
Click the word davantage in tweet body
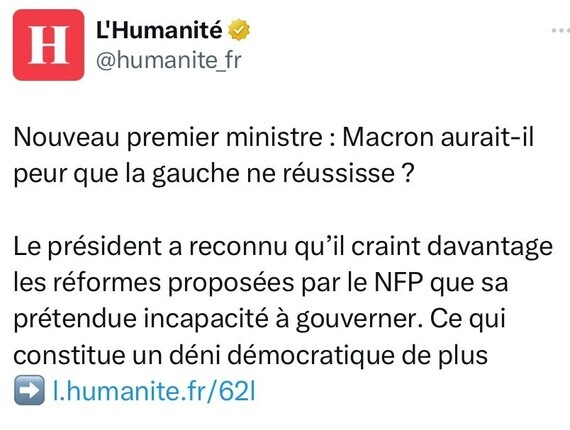tap(490, 247)
